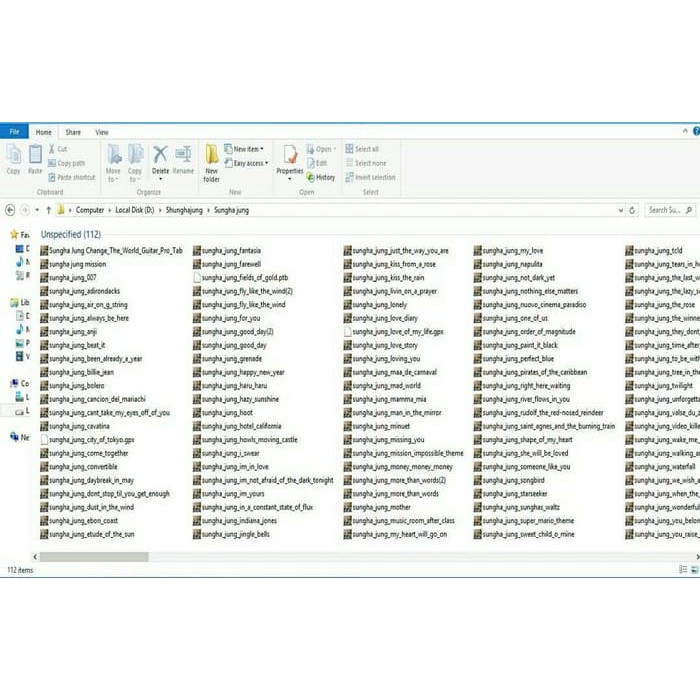The image size is (700, 700).
Task: Open the Share ribbon tab
Action: [x=73, y=132]
